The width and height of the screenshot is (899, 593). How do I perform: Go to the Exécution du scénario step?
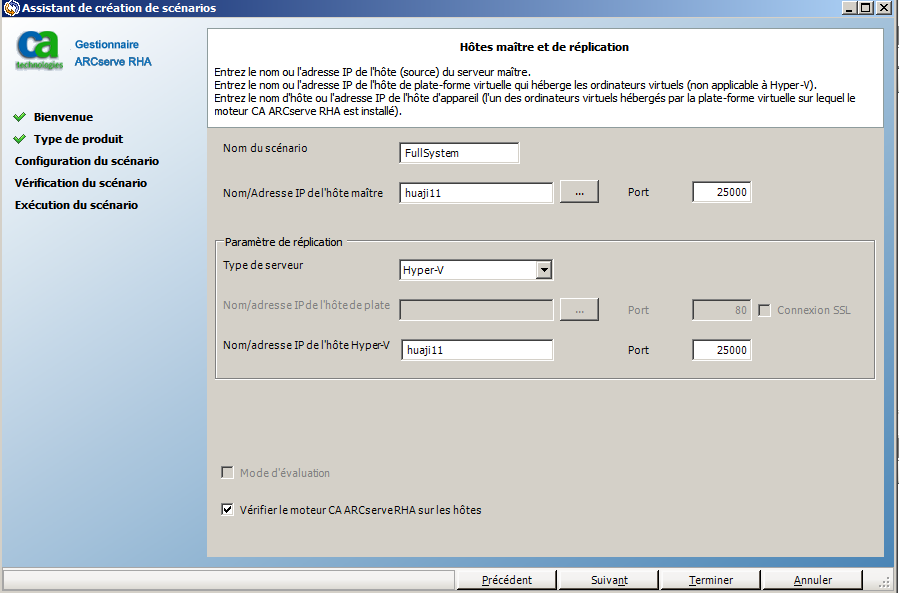pyautogui.click(x=76, y=205)
